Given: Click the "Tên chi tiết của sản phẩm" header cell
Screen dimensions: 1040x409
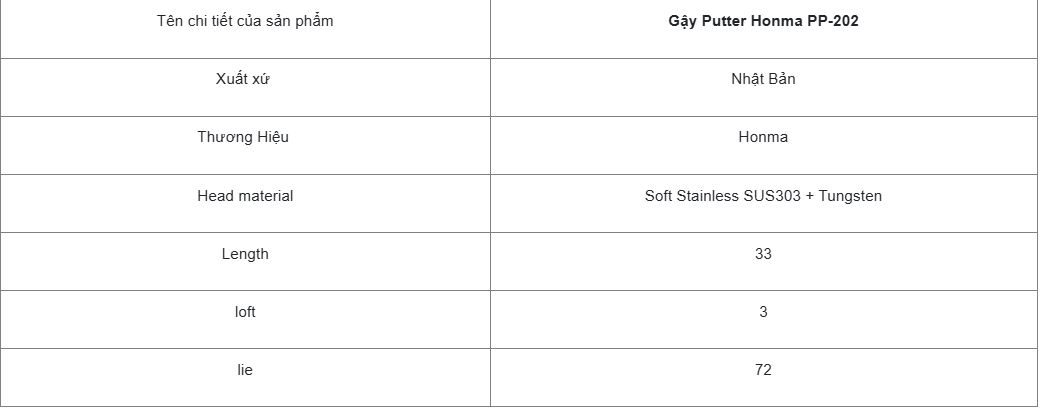Looking at the screenshot, I should (x=245, y=21).
